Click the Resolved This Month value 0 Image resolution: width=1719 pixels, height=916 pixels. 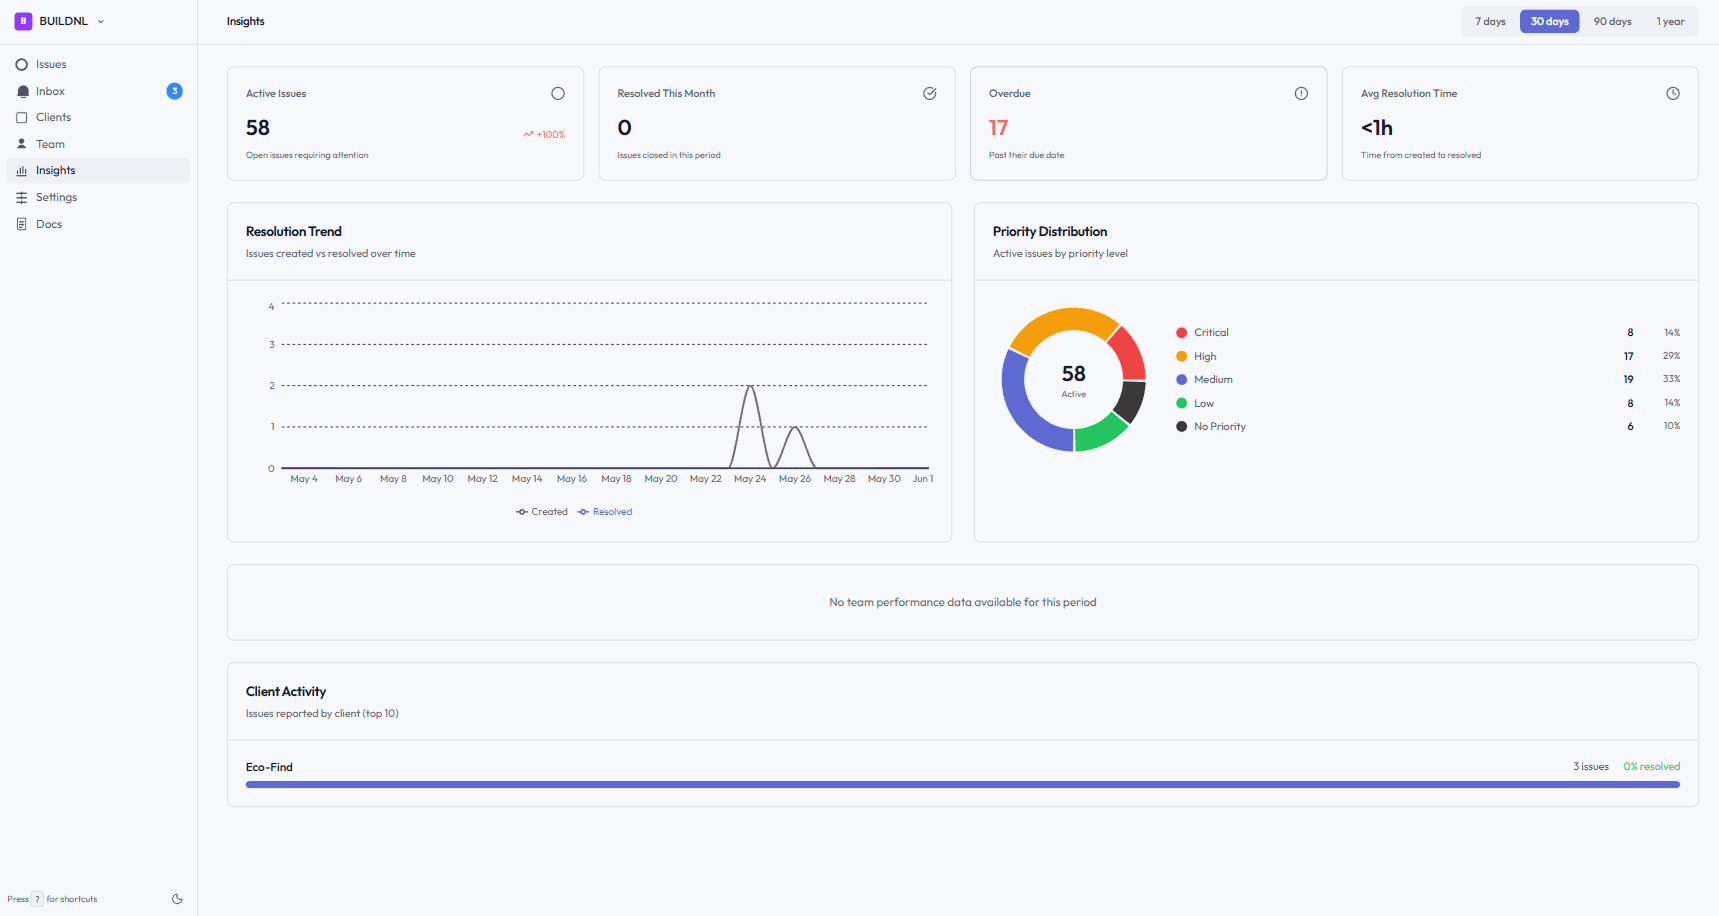click(x=625, y=128)
